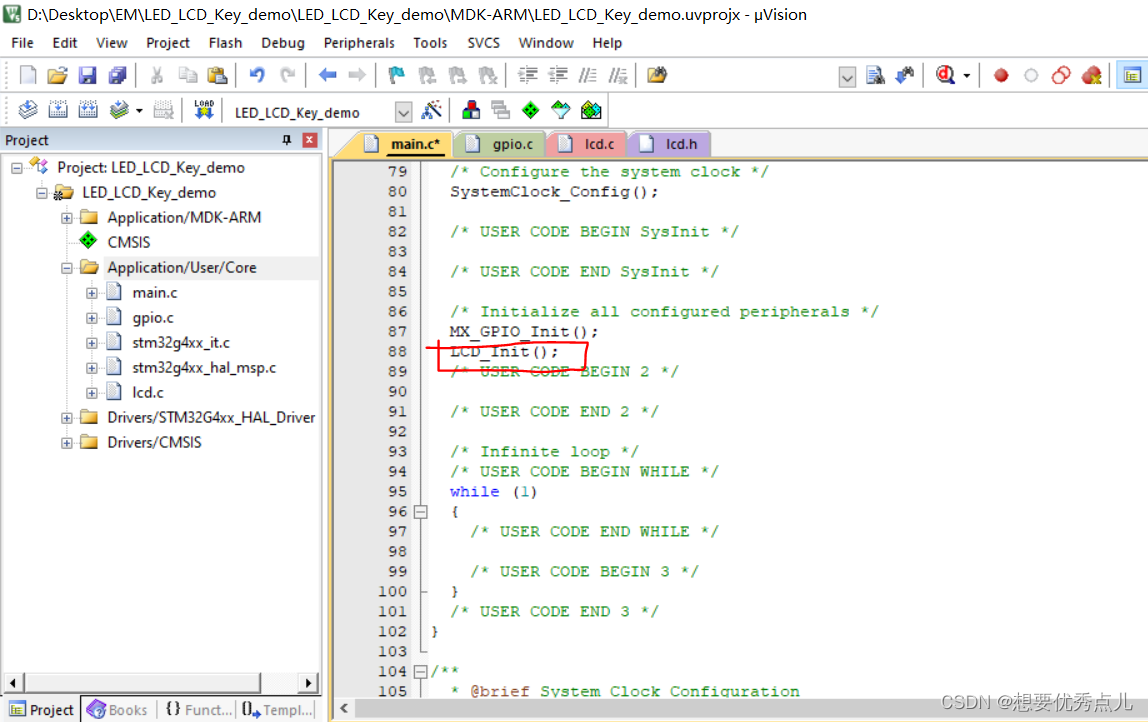Enable or disable the current breakpoint
This screenshot has width=1148, height=722.
(1031, 75)
